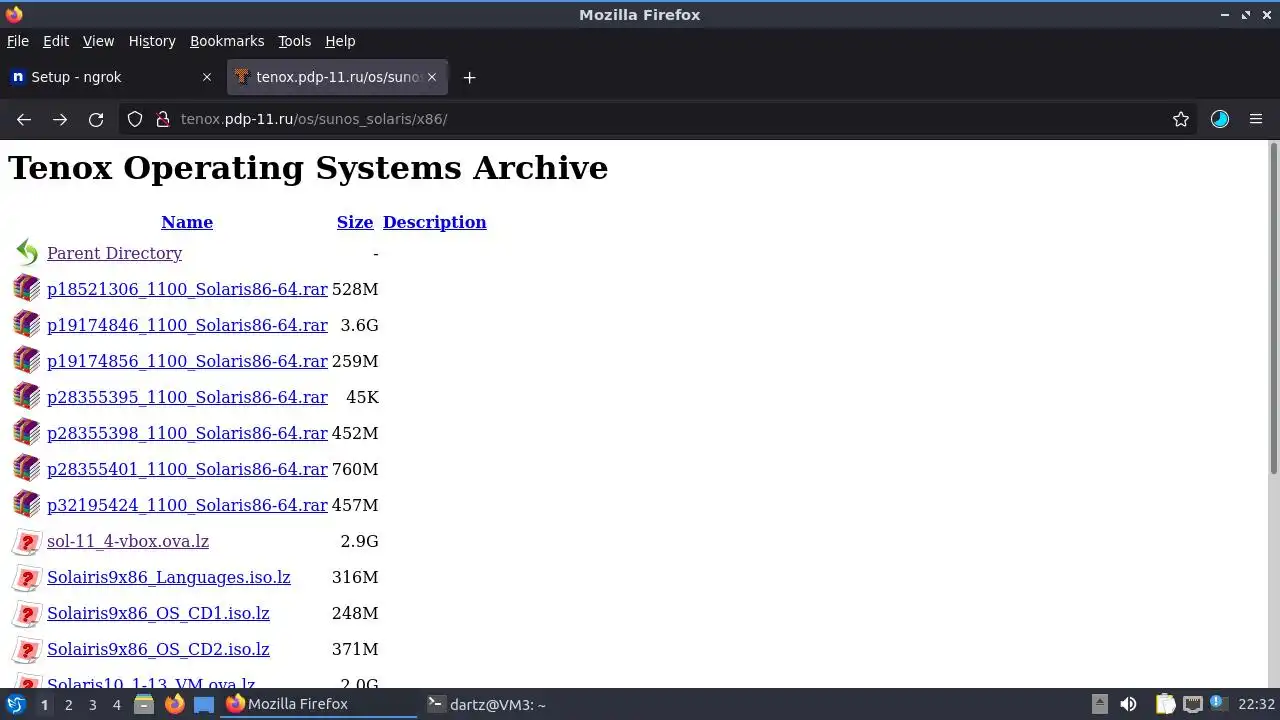Bookmark this page with the star
Viewport: 1280px width, 720px height.
(x=1181, y=119)
